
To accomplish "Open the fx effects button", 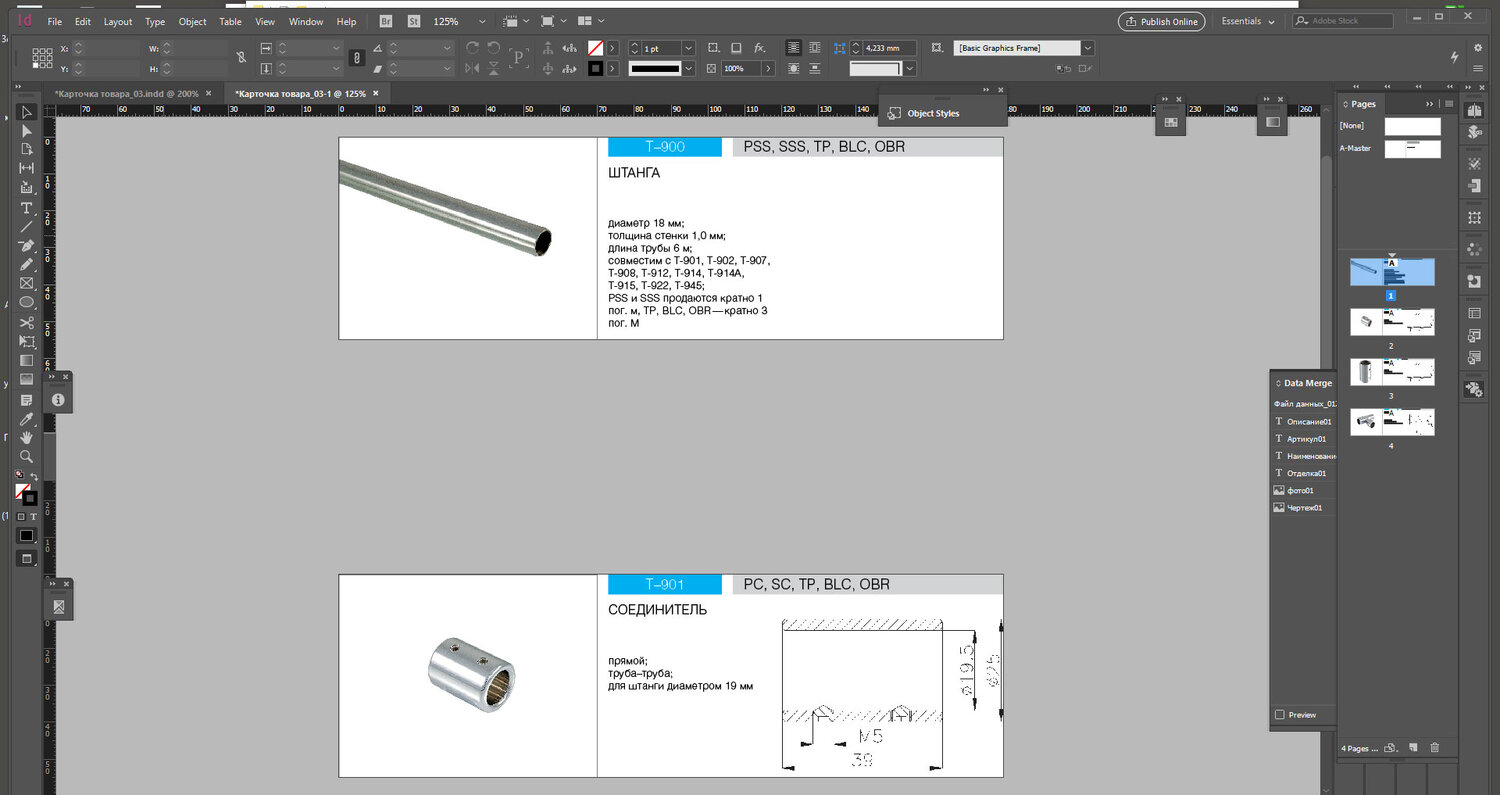I will (760, 48).
